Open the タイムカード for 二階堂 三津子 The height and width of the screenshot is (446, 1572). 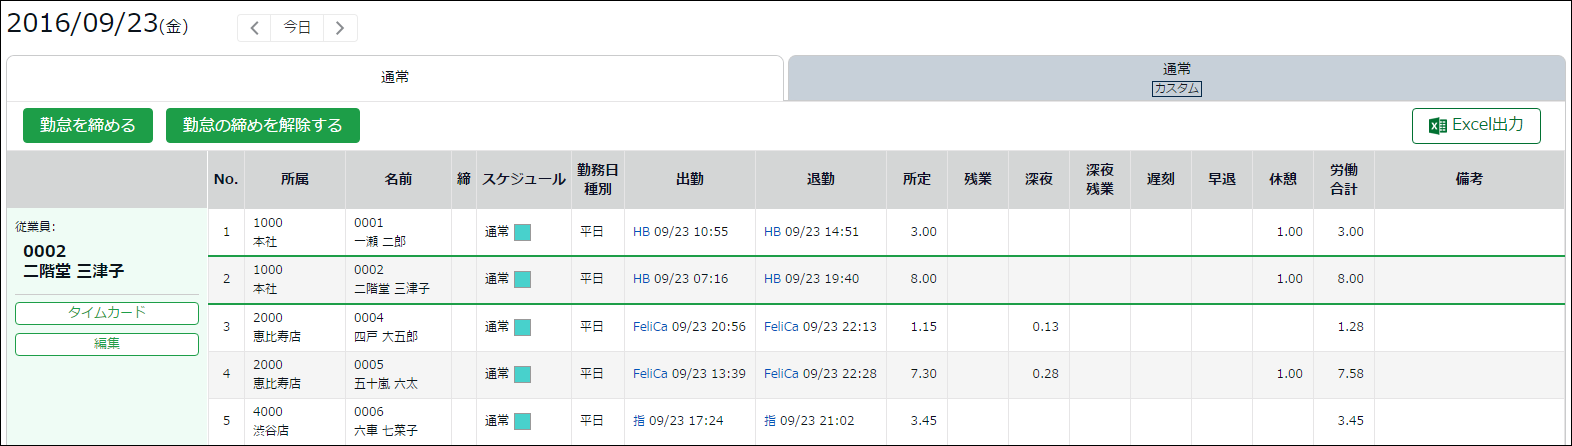coord(107,313)
